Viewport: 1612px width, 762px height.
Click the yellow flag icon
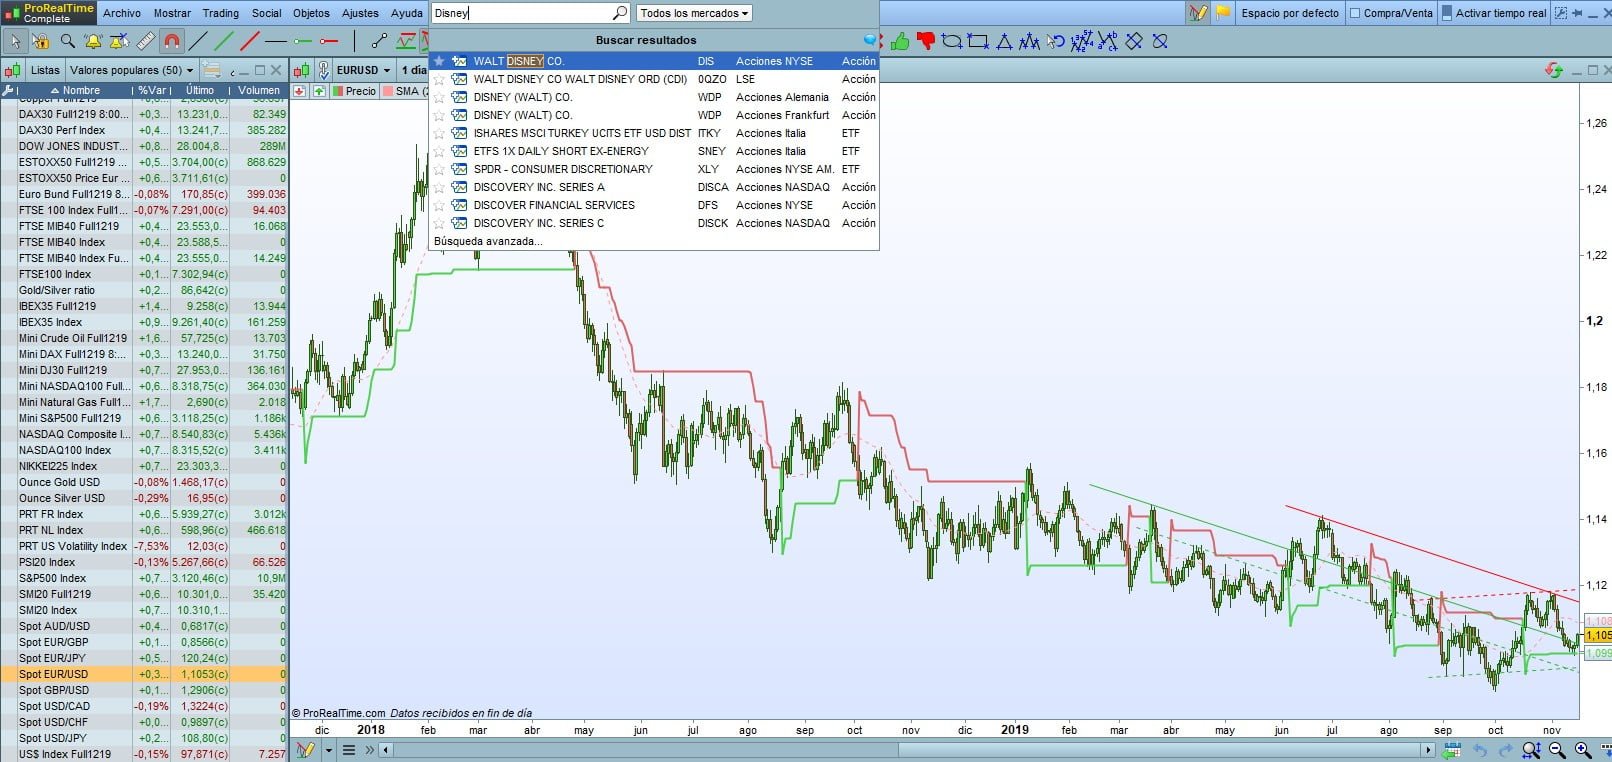pyautogui.click(x=1222, y=13)
